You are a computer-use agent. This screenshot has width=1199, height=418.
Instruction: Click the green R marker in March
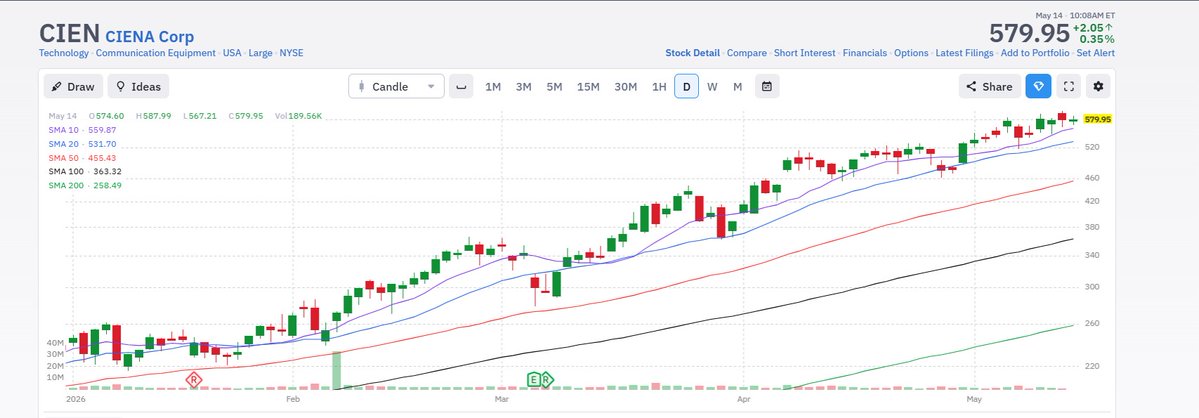(x=546, y=379)
